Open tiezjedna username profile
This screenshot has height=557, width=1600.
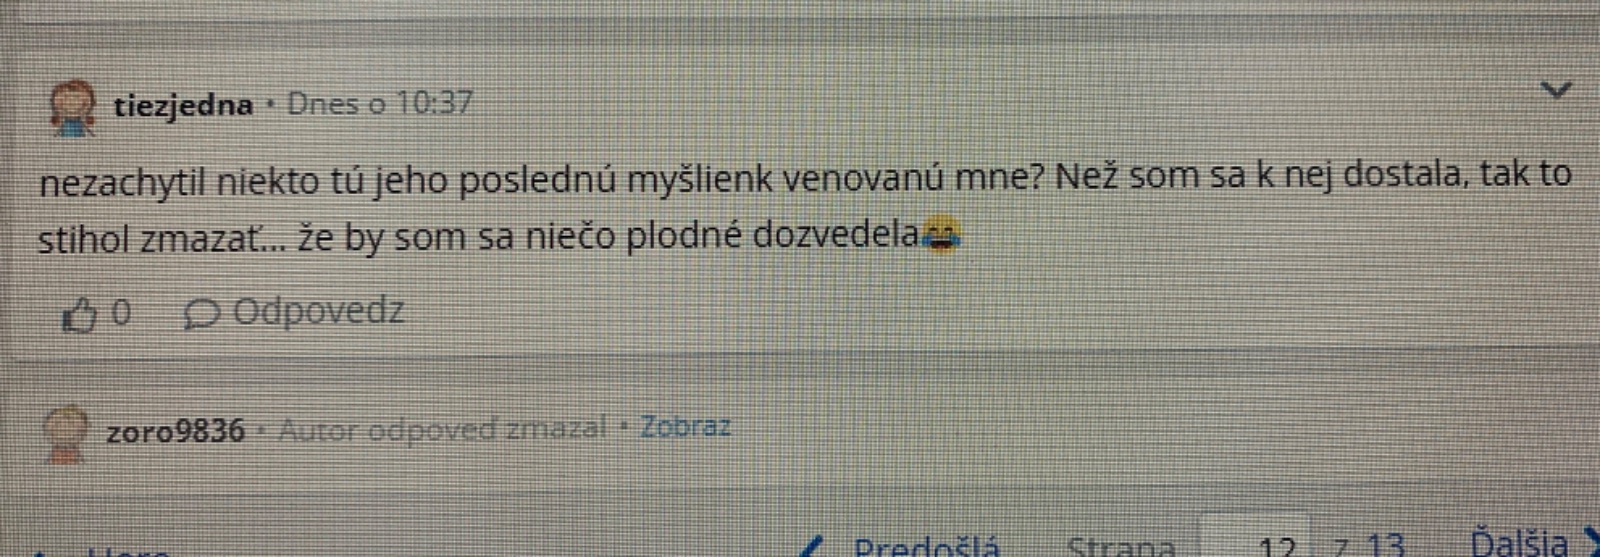coord(183,105)
